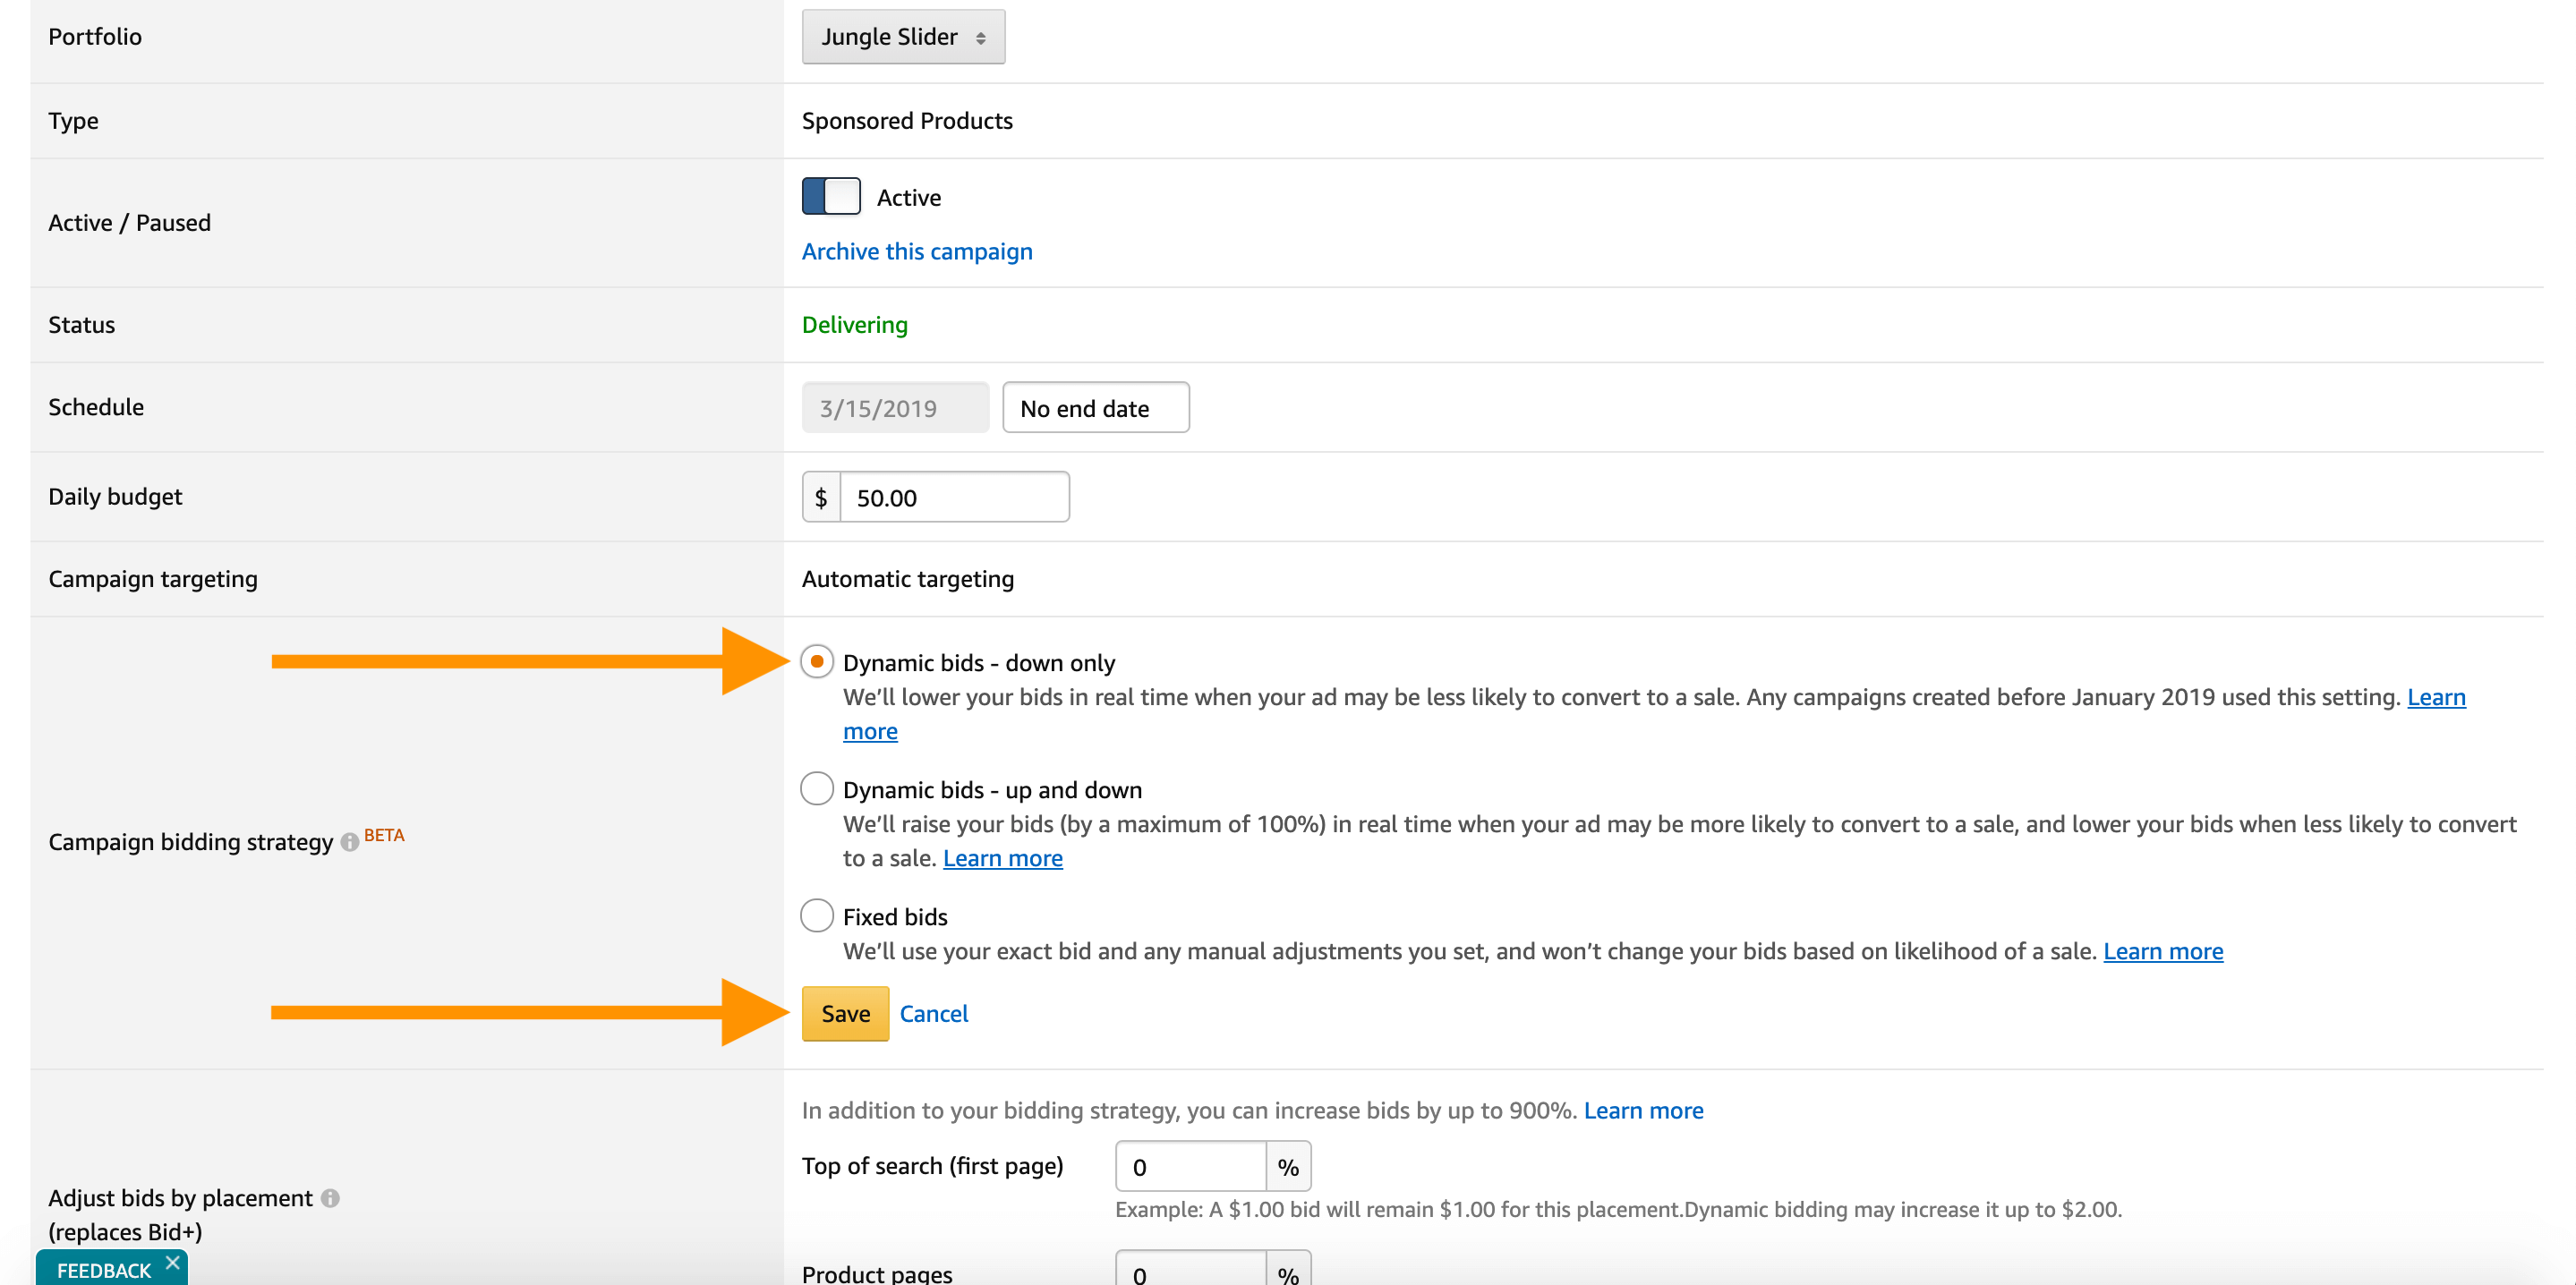
Task: Click Archive this campaign link
Action: (916, 251)
